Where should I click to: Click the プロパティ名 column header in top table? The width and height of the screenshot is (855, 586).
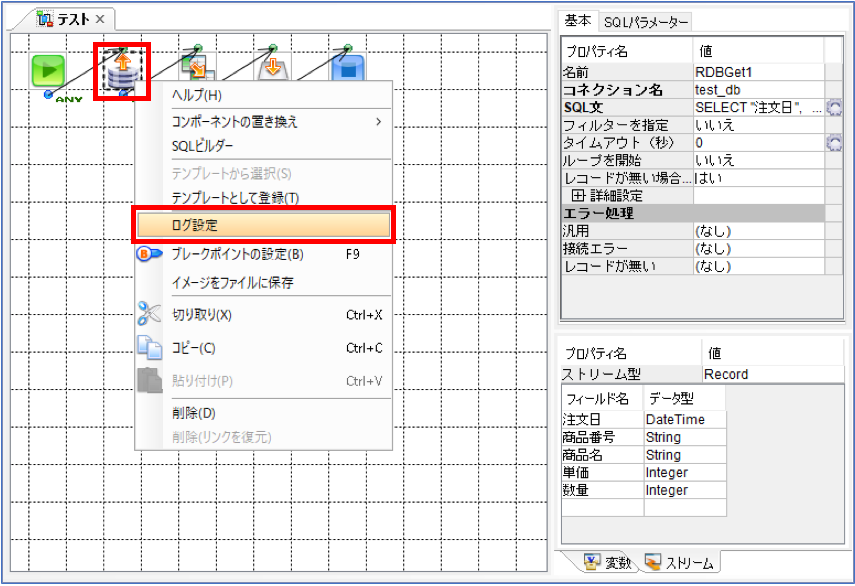[x=627, y=51]
